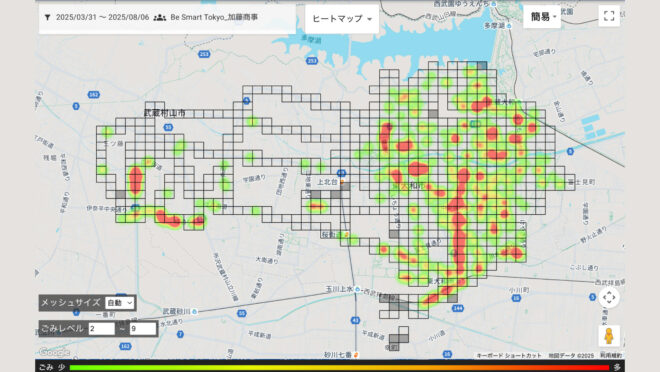Click the 武蔵村山市 city label
660x372 pixels.
click(x=165, y=113)
